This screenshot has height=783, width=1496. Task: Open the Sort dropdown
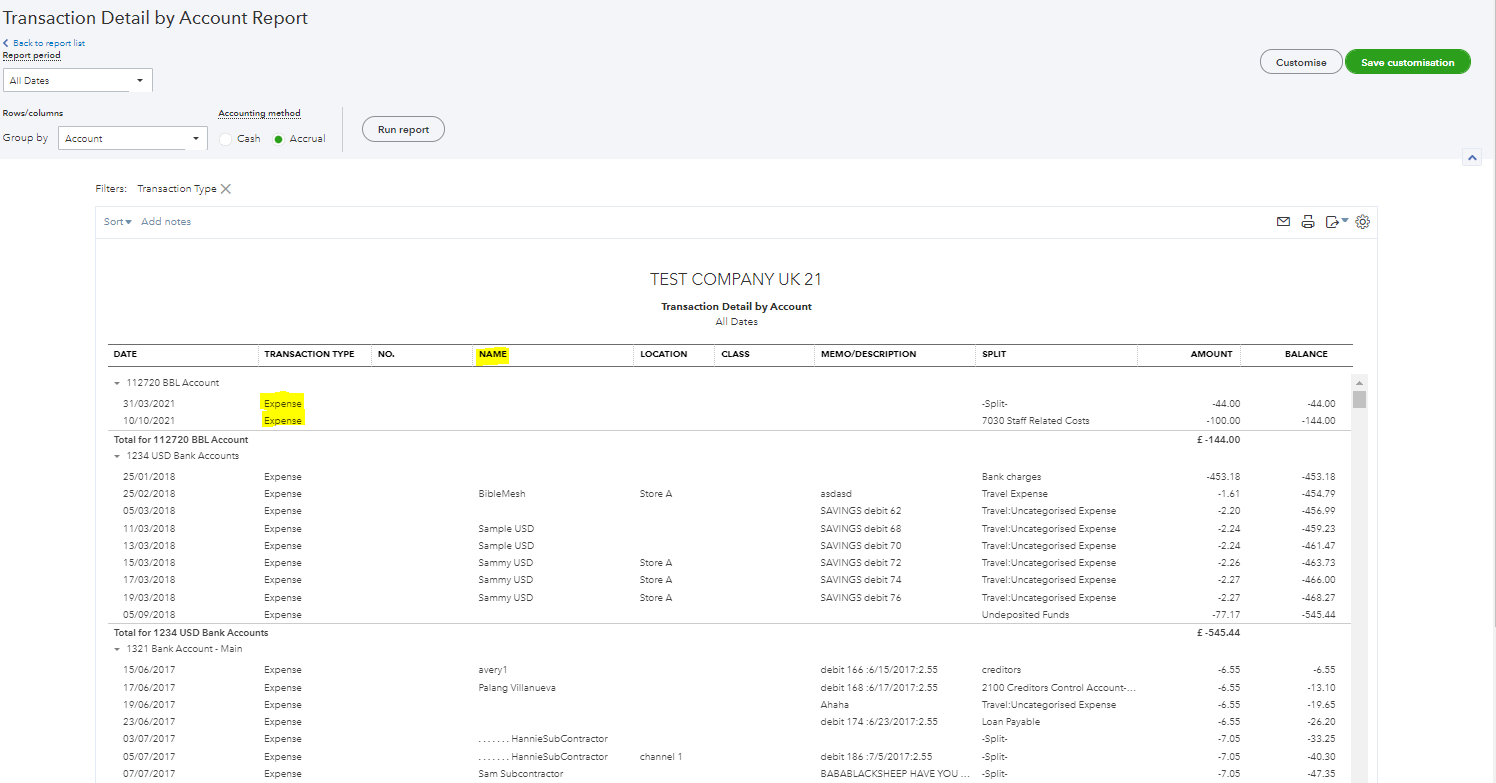[118, 222]
